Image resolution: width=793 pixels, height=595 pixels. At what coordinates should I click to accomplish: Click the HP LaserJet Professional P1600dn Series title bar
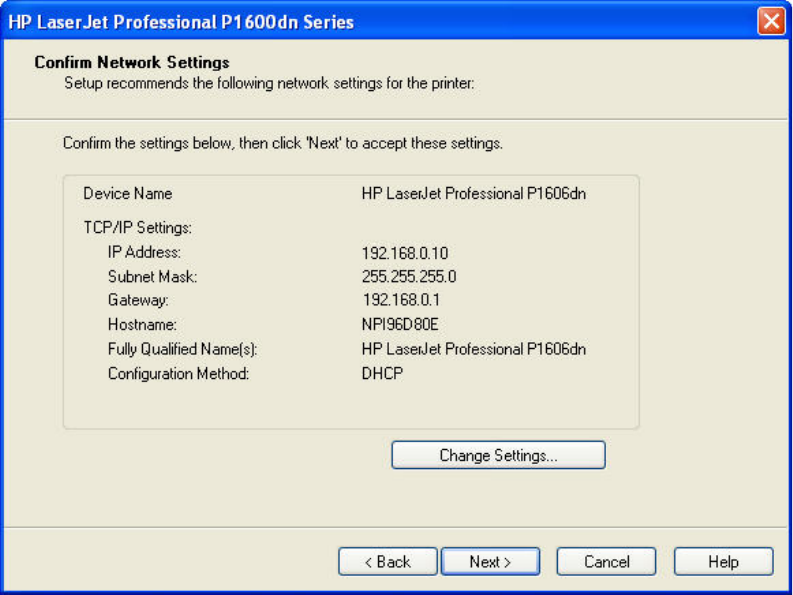click(300, 21)
